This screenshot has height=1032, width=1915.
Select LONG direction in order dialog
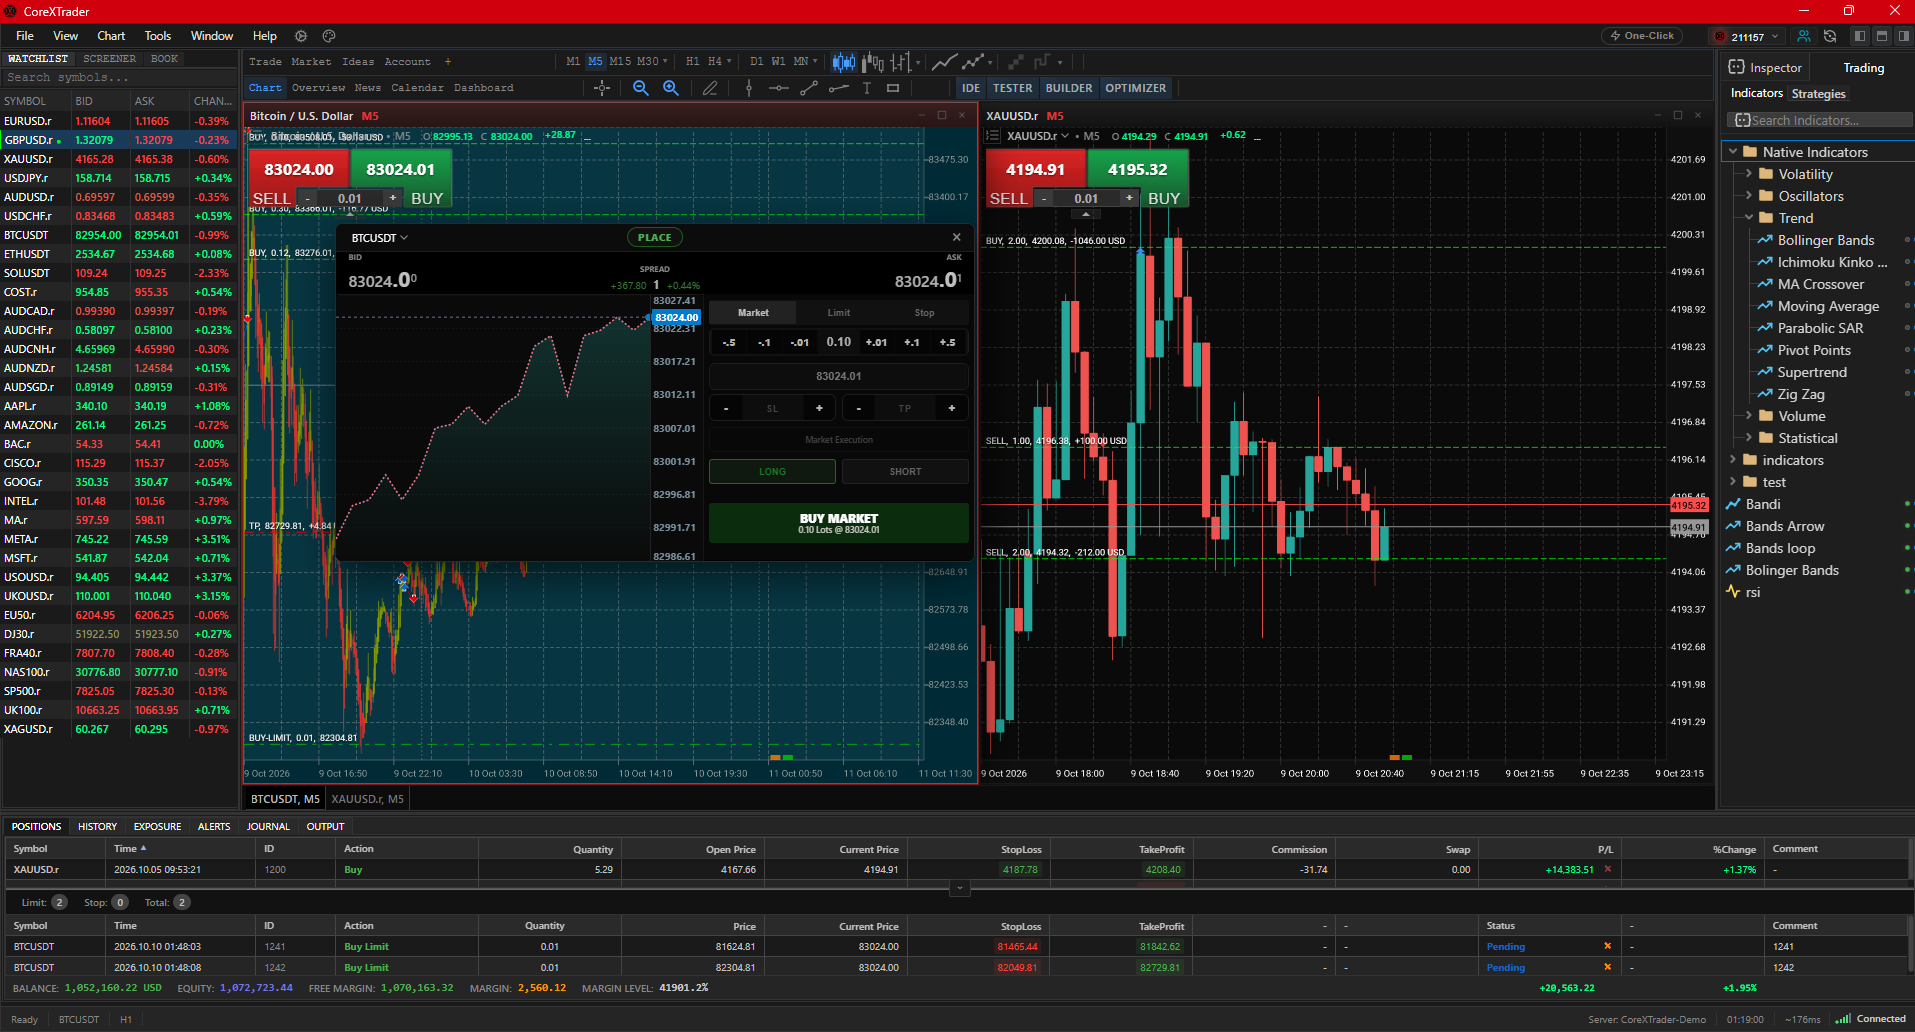pyautogui.click(x=772, y=471)
